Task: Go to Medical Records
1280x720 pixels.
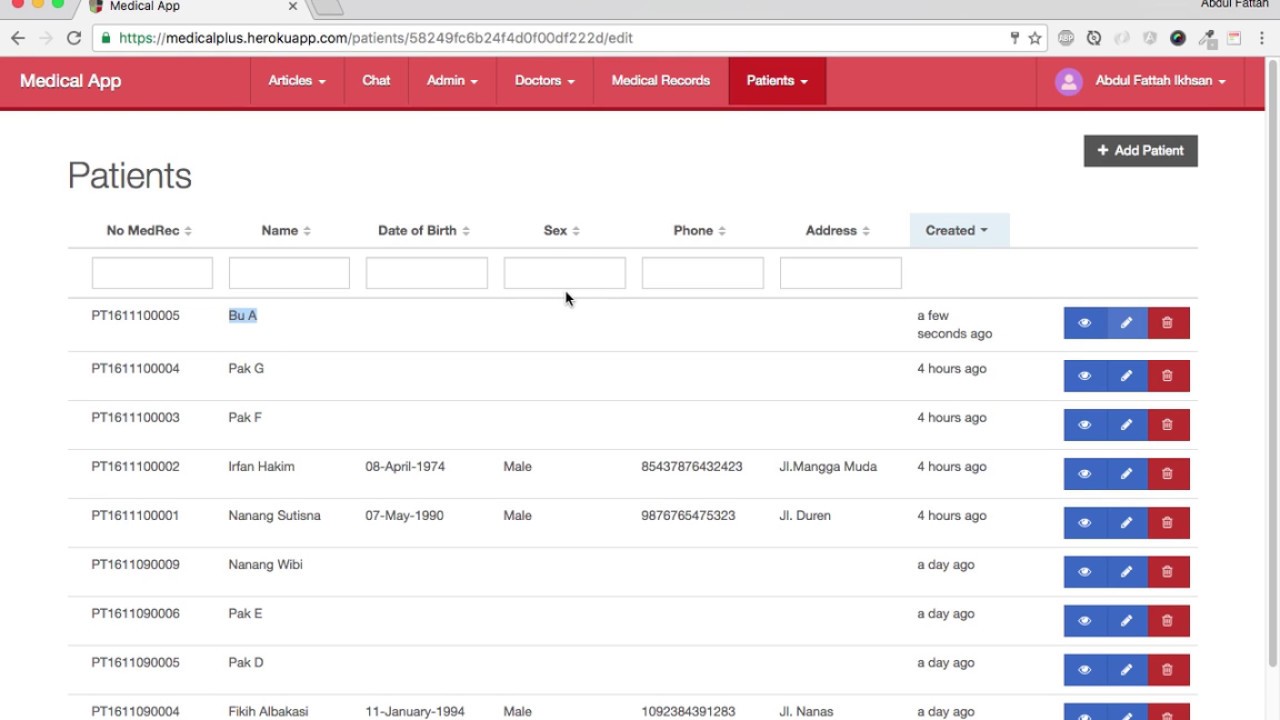Action: click(661, 81)
